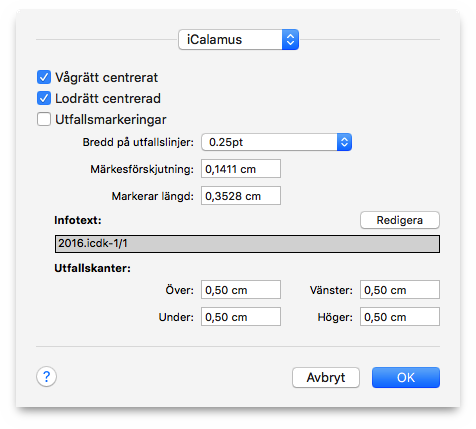Click the Avbryt button
476x429 pixels.
point(326,378)
